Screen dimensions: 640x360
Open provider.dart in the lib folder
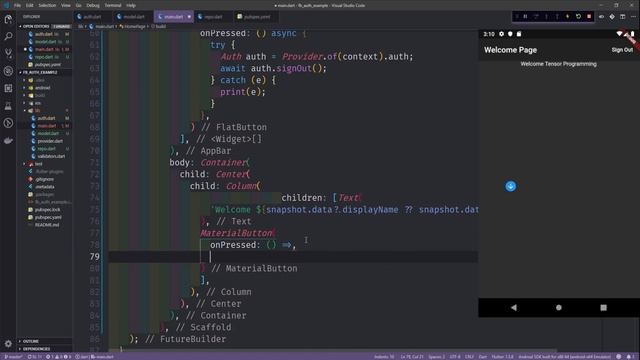(50, 141)
